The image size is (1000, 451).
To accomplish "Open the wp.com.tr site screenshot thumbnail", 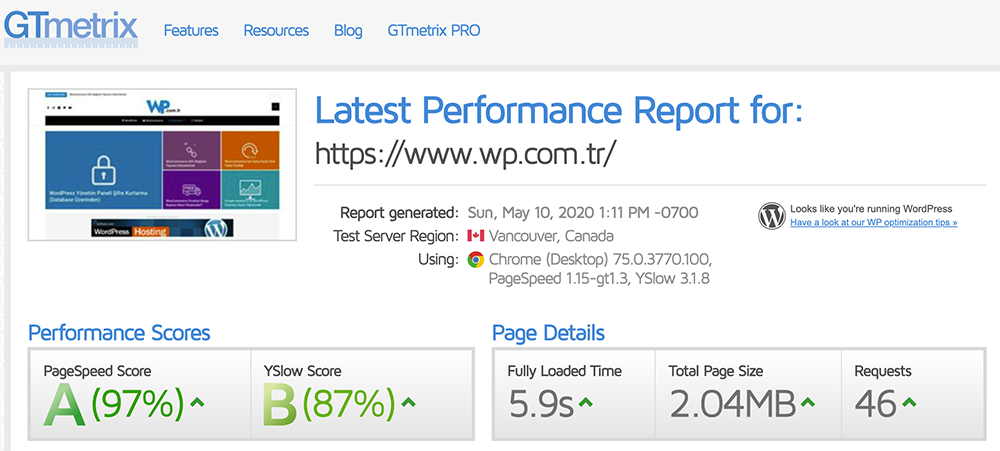I will pyautogui.click(x=163, y=165).
